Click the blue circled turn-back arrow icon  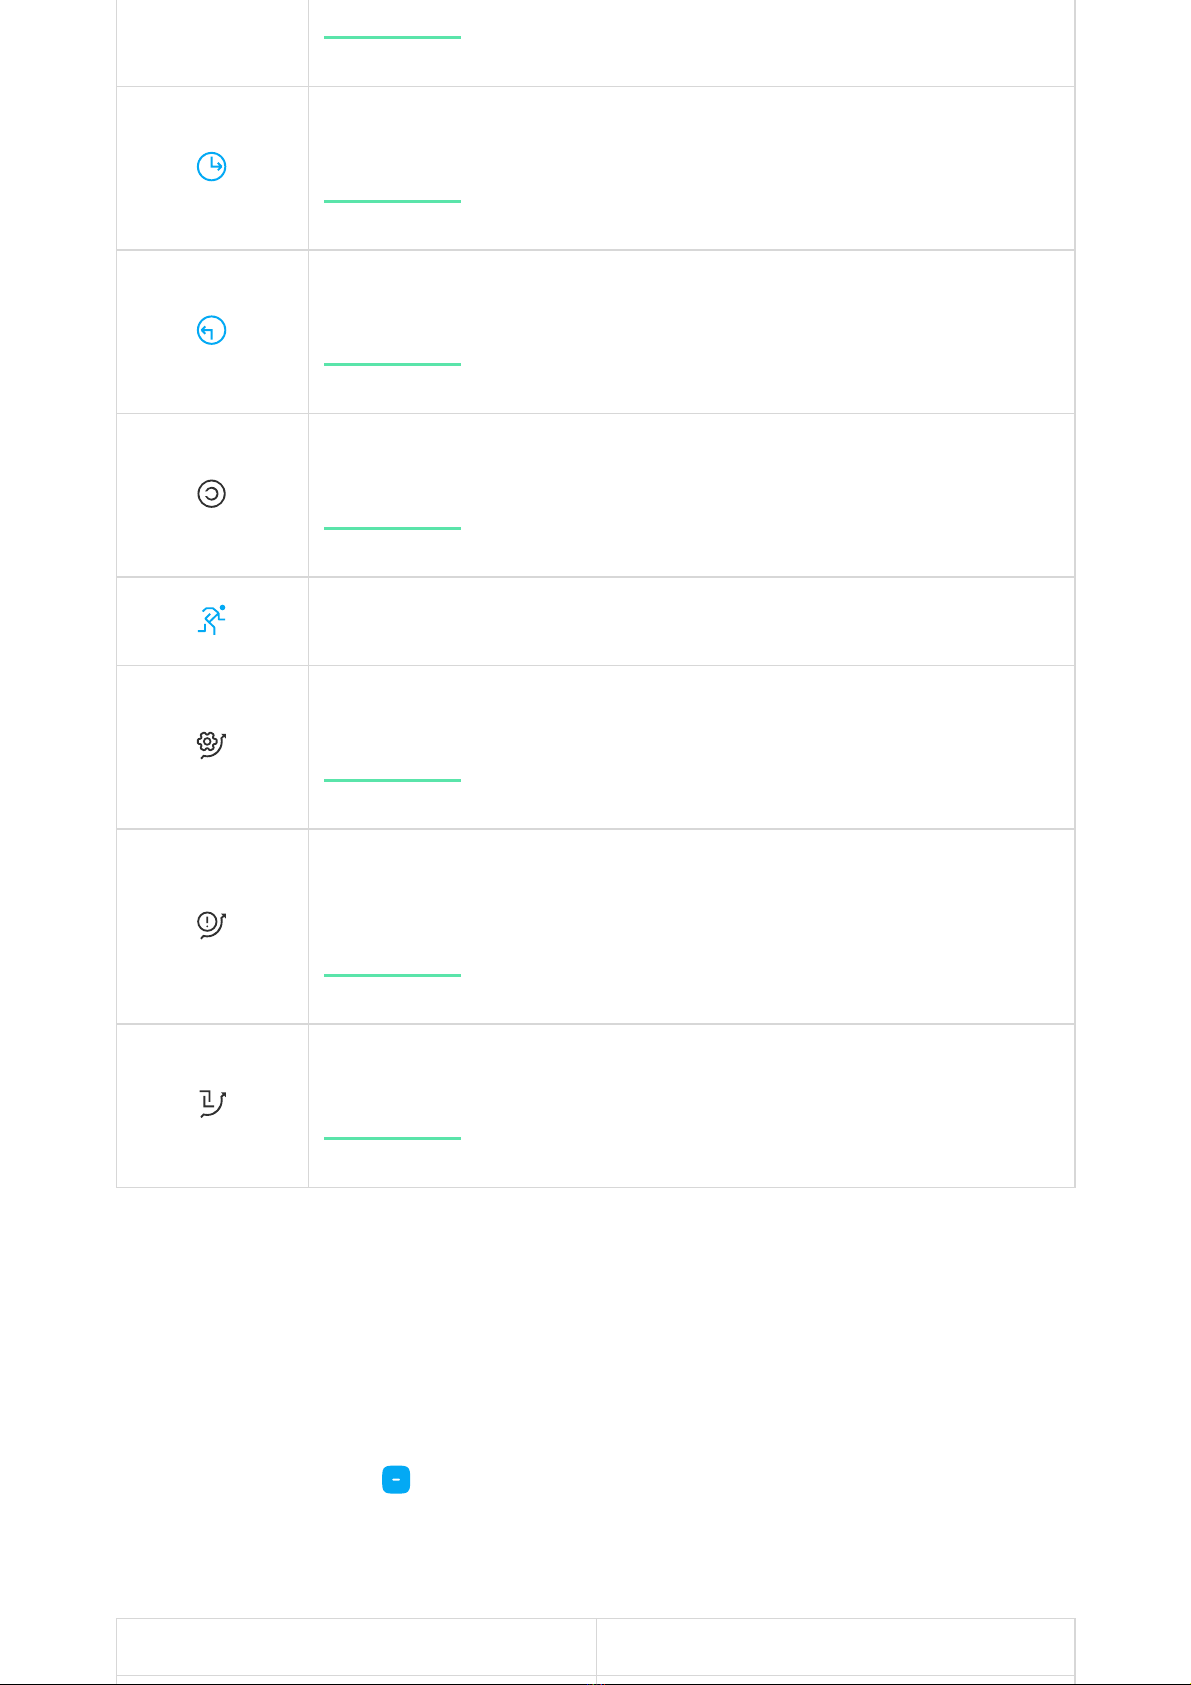[x=211, y=330]
